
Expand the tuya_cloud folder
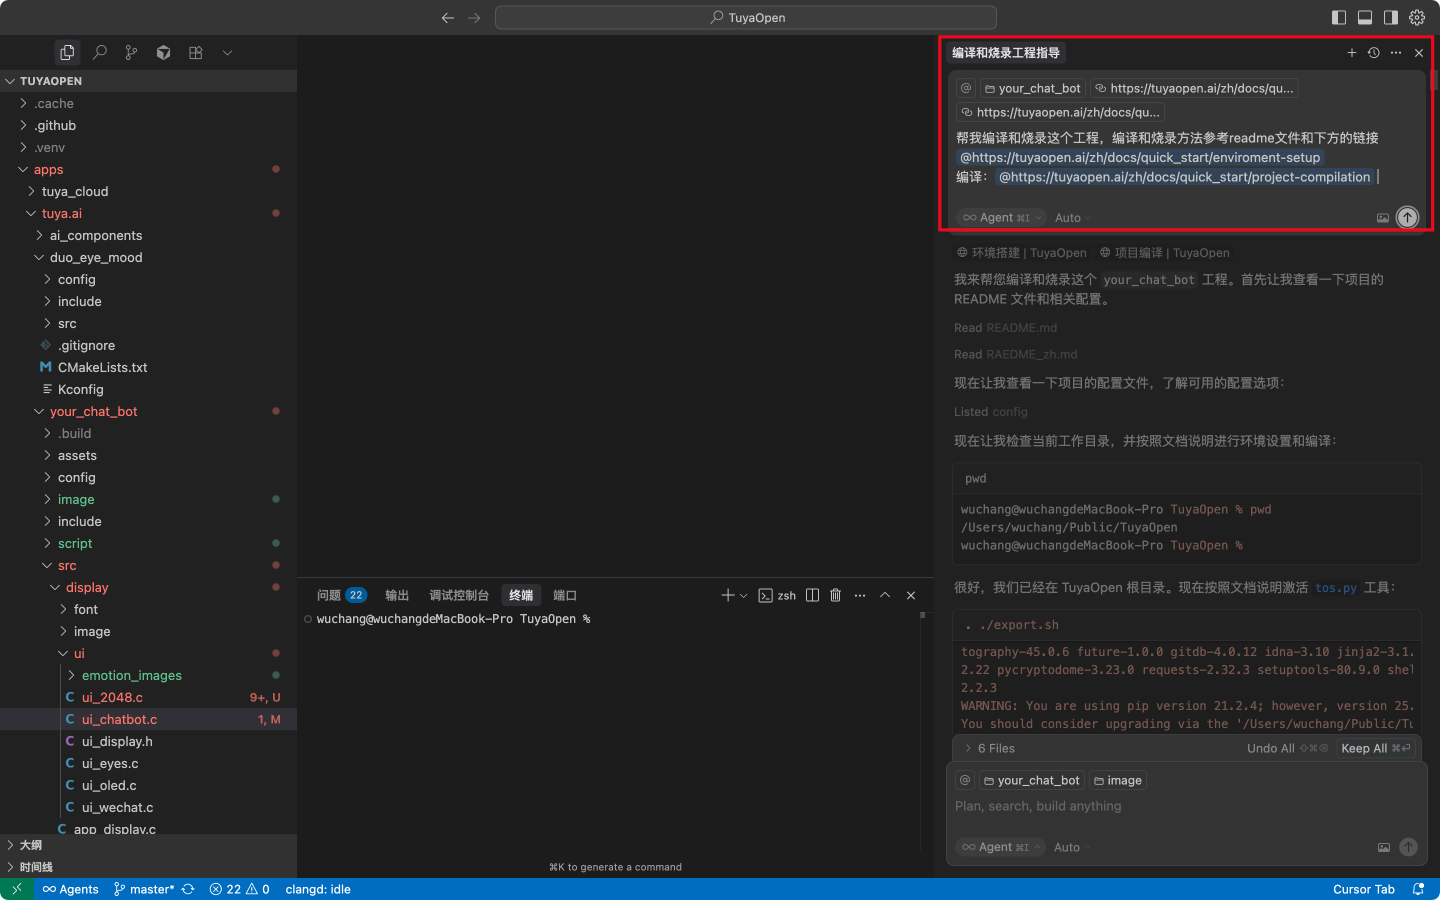pyautogui.click(x=148, y=191)
